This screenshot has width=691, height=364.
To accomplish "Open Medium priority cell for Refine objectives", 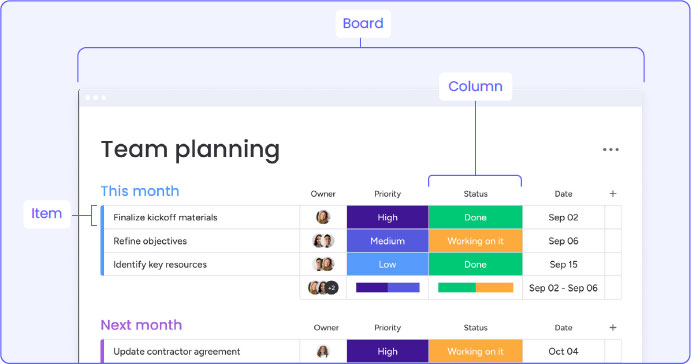I will tap(387, 241).
